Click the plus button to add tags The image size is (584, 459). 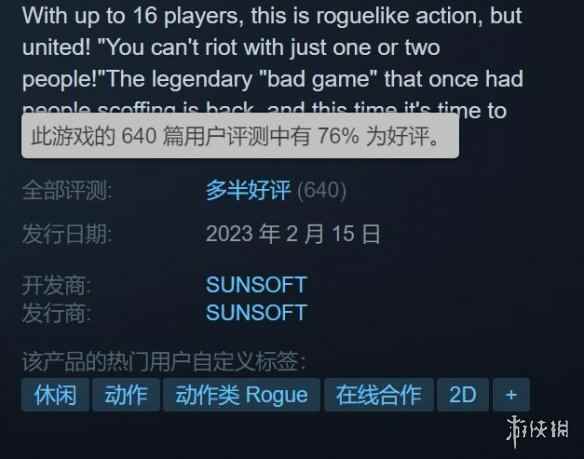511,395
